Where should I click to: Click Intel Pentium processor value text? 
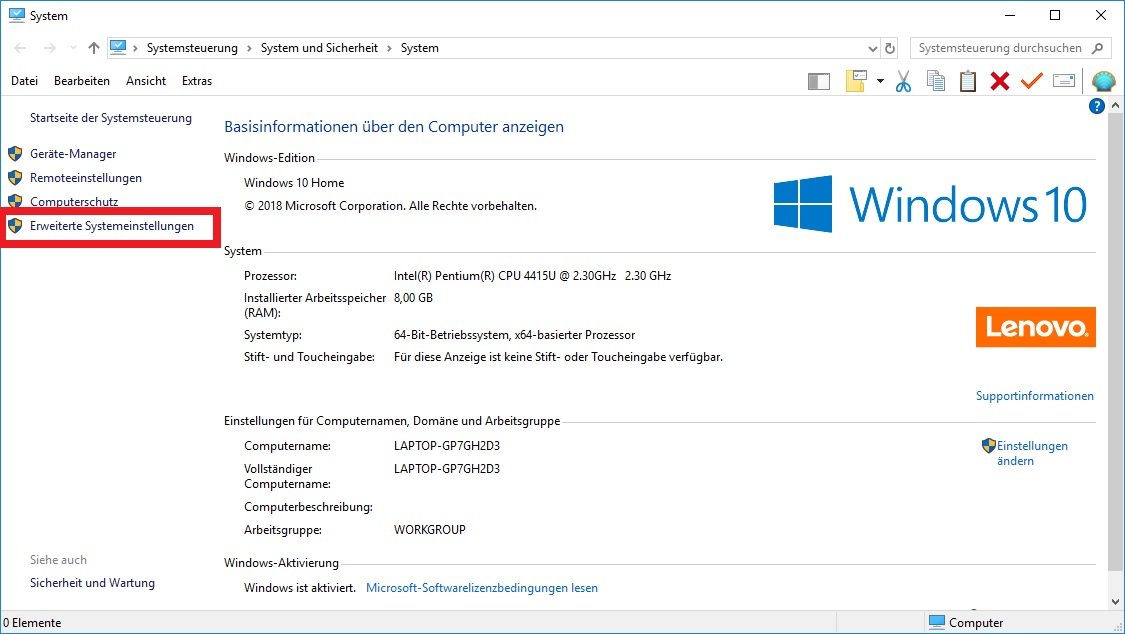pos(532,275)
